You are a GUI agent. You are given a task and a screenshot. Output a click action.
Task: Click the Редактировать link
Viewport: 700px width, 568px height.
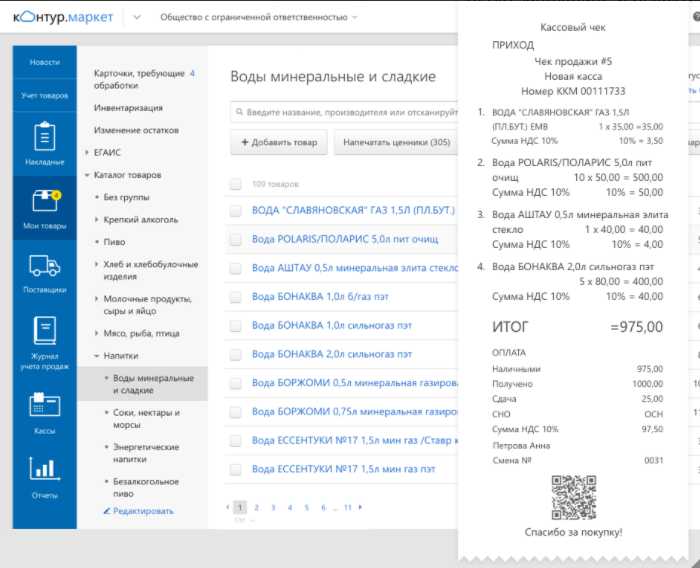[x=143, y=511]
